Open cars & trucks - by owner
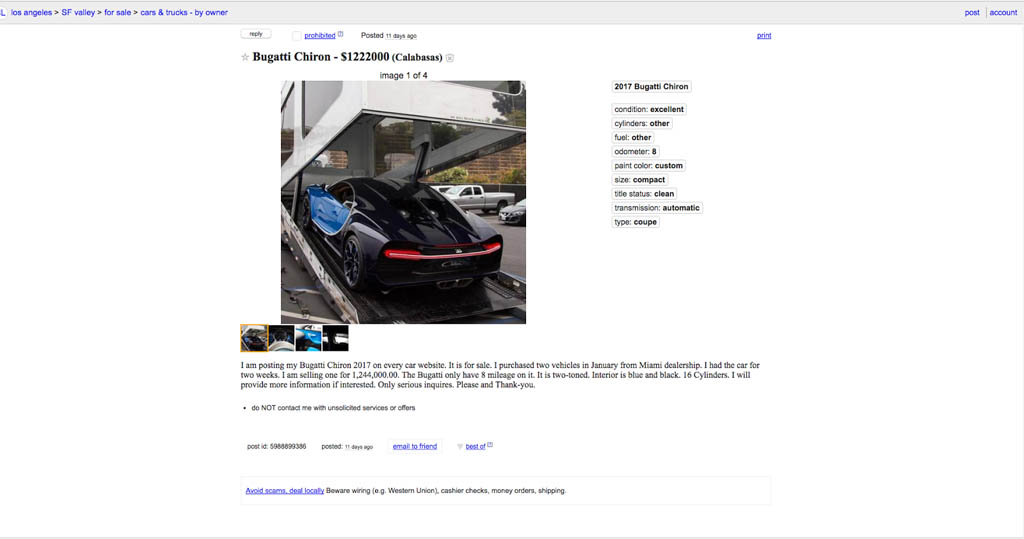 click(184, 12)
